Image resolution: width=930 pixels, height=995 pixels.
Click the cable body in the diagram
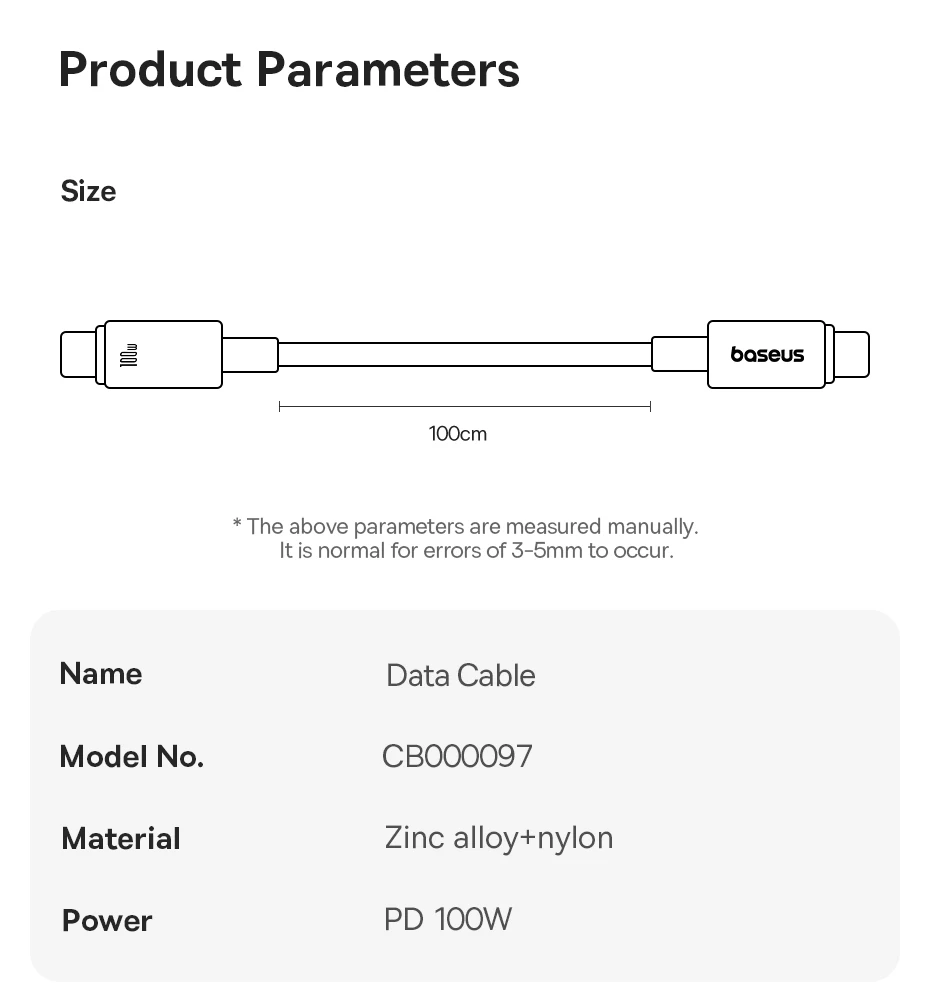464,355
